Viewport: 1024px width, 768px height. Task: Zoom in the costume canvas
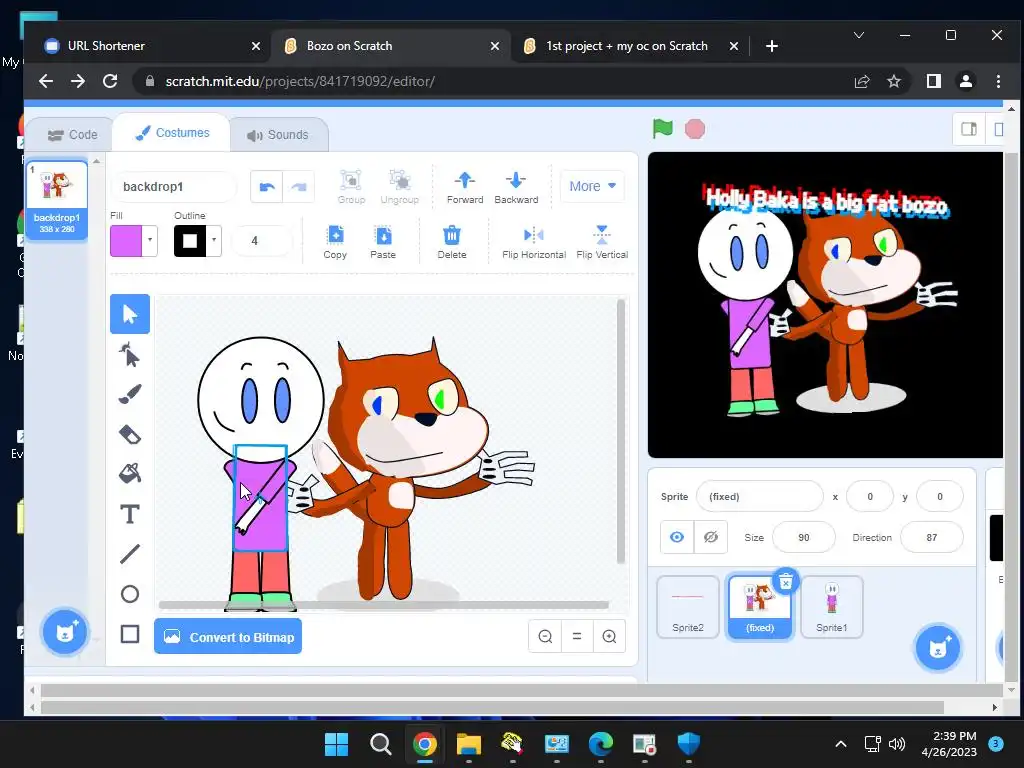click(x=609, y=636)
